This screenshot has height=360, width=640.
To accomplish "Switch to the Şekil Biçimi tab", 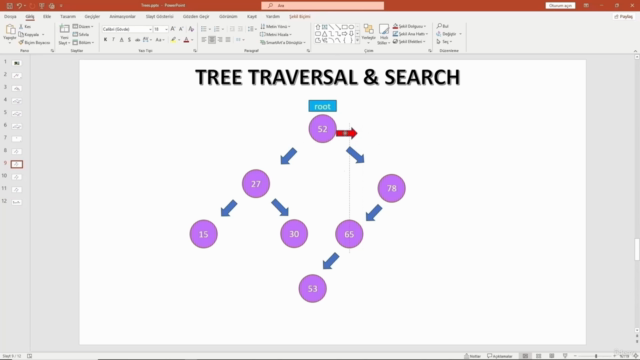I will pyautogui.click(x=300, y=17).
